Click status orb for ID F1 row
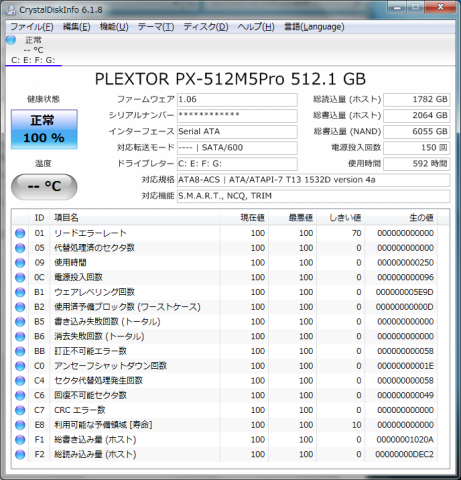Image resolution: width=461 pixels, height=480 pixels. [20, 440]
